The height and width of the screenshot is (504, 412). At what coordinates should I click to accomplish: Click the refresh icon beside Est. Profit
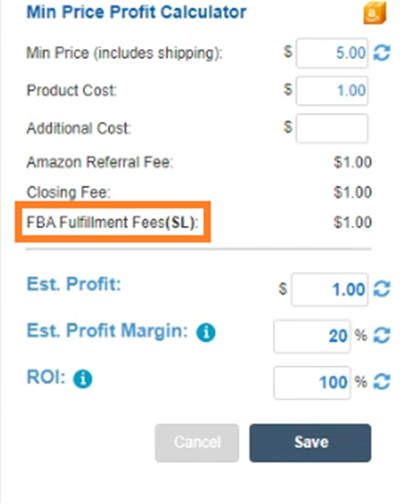coord(382,289)
